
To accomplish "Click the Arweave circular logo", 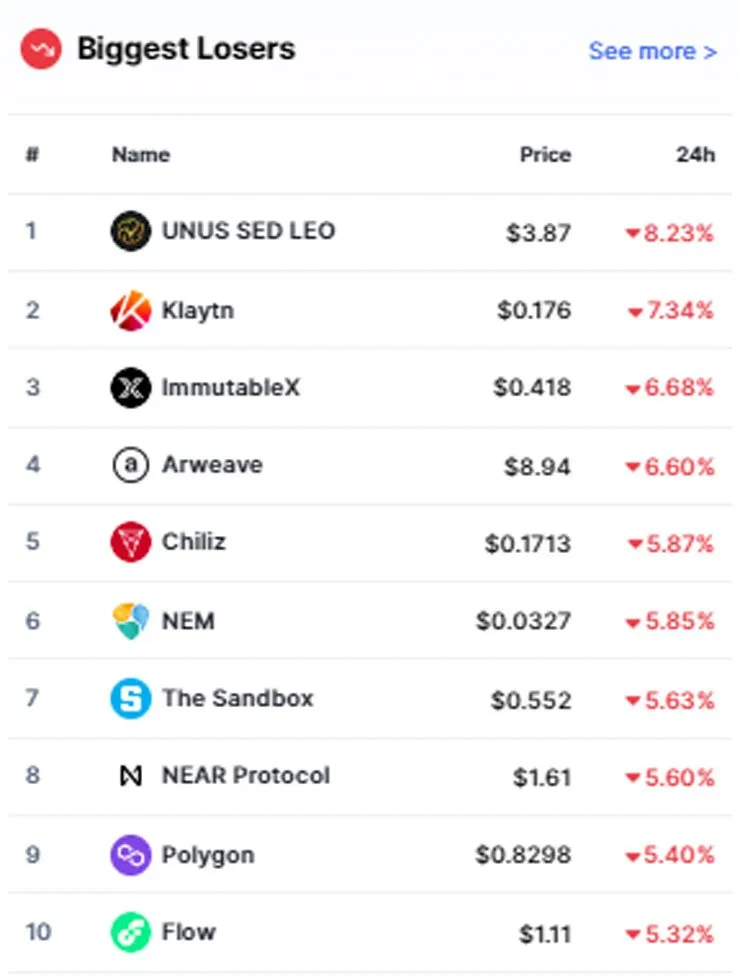I will (131, 465).
